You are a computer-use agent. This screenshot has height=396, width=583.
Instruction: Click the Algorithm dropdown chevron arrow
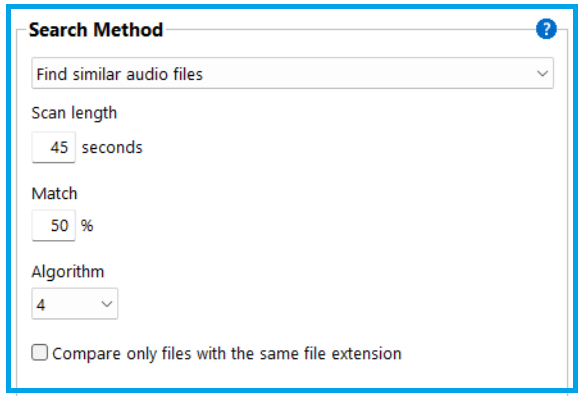(107, 304)
